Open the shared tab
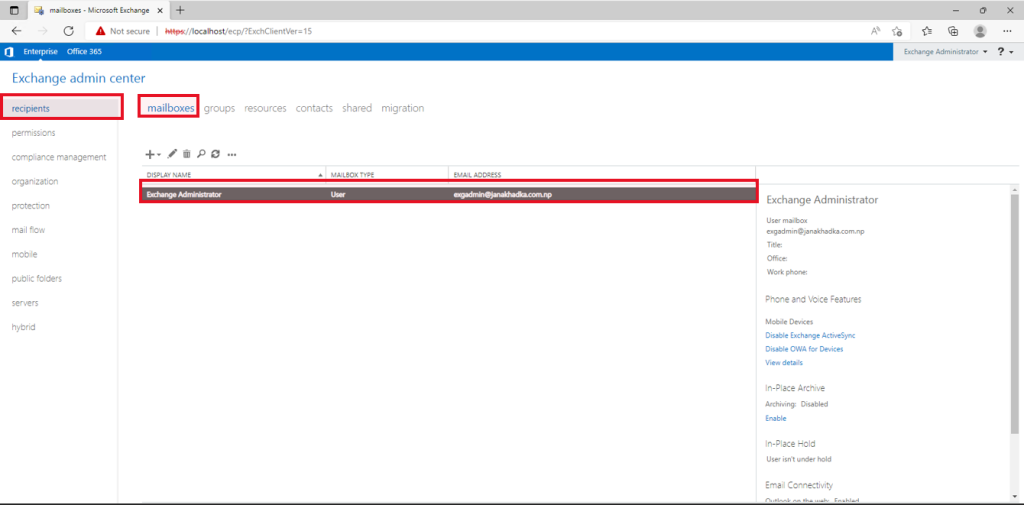Image resolution: width=1024 pixels, height=505 pixels. click(x=357, y=108)
